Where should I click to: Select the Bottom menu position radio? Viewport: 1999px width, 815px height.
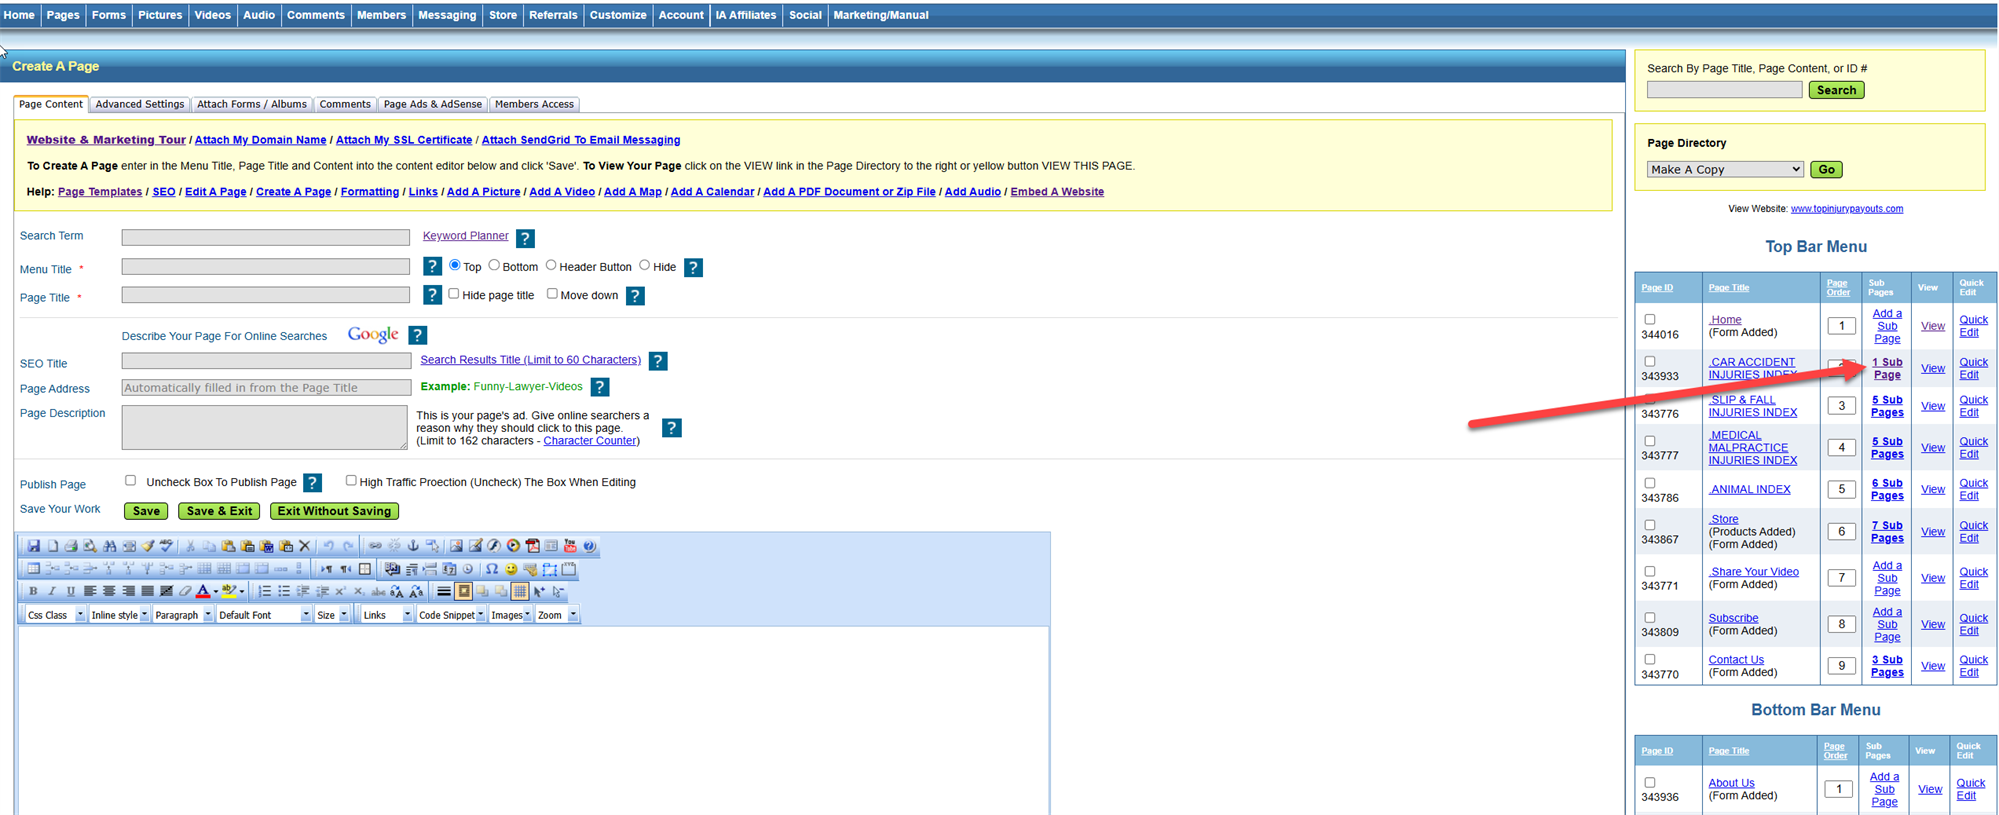click(x=494, y=265)
